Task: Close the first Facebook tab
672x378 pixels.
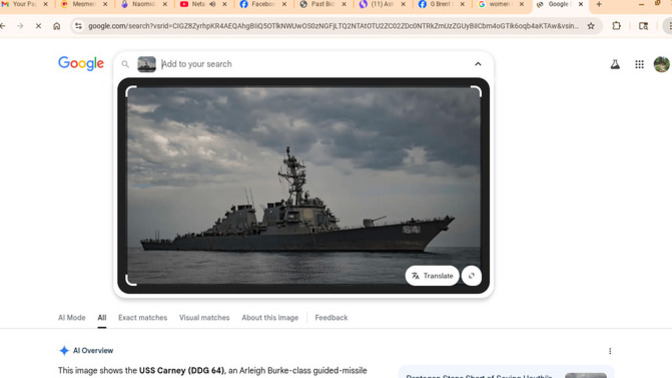Action: point(284,4)
